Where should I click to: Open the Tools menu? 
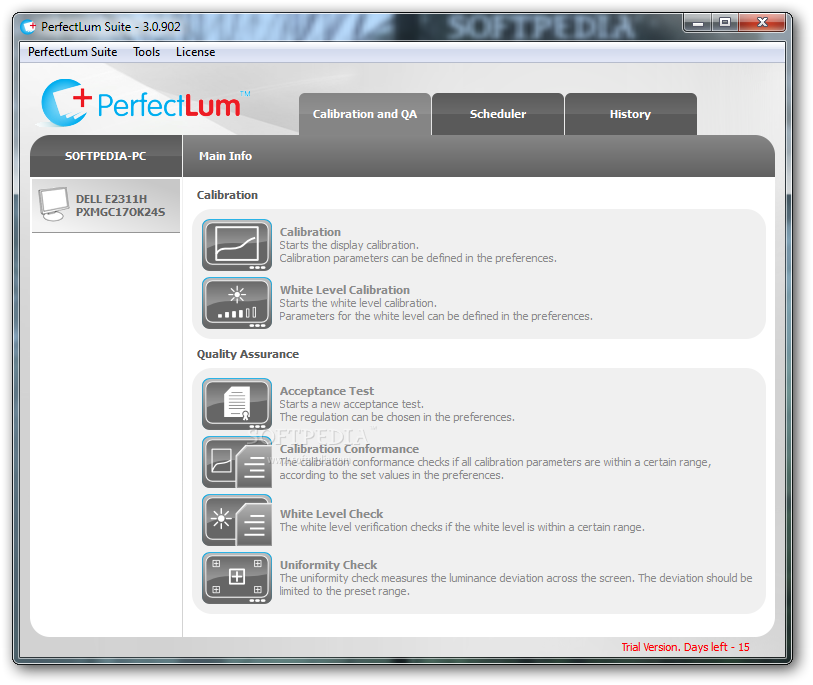pos(146,52)
